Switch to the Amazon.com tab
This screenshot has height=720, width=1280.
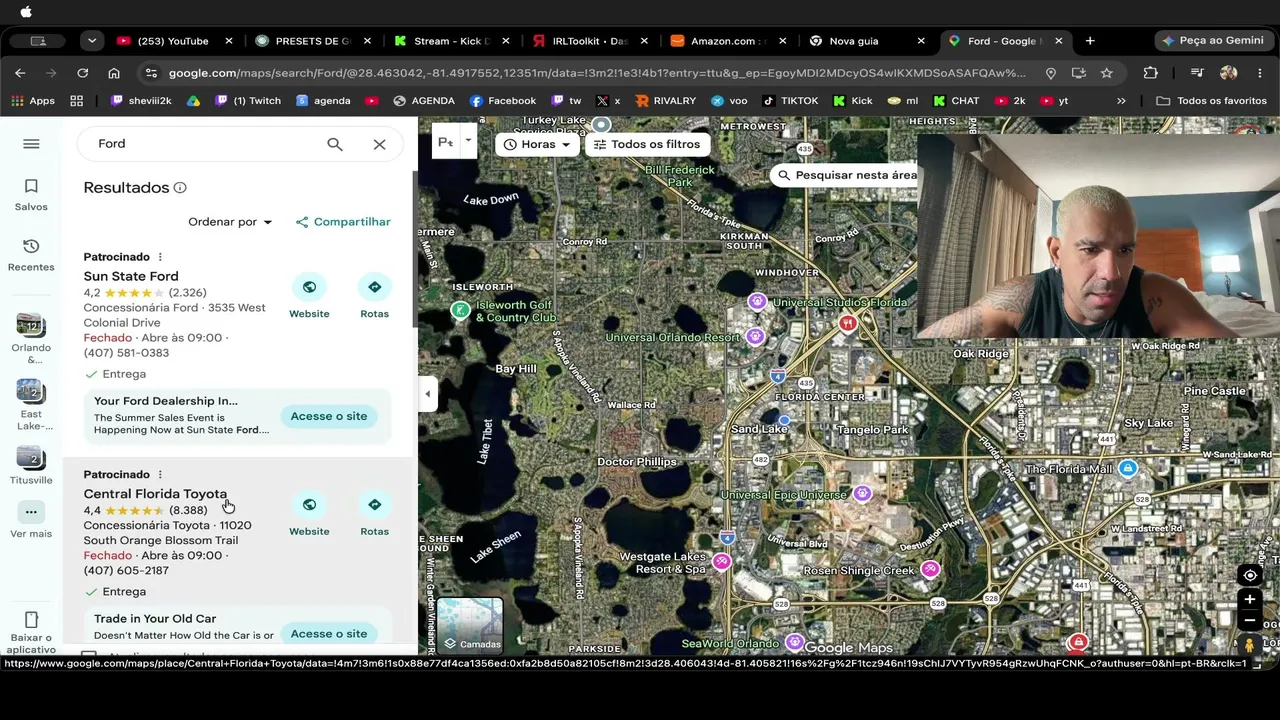click(x=727, y=41)
